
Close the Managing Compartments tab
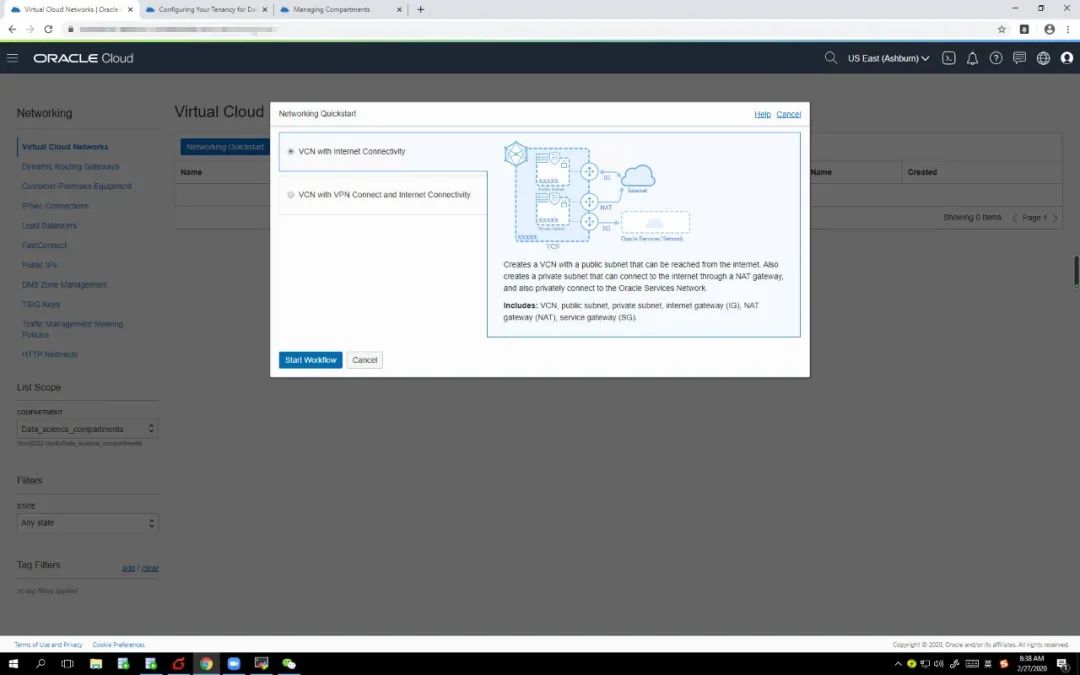399,10
